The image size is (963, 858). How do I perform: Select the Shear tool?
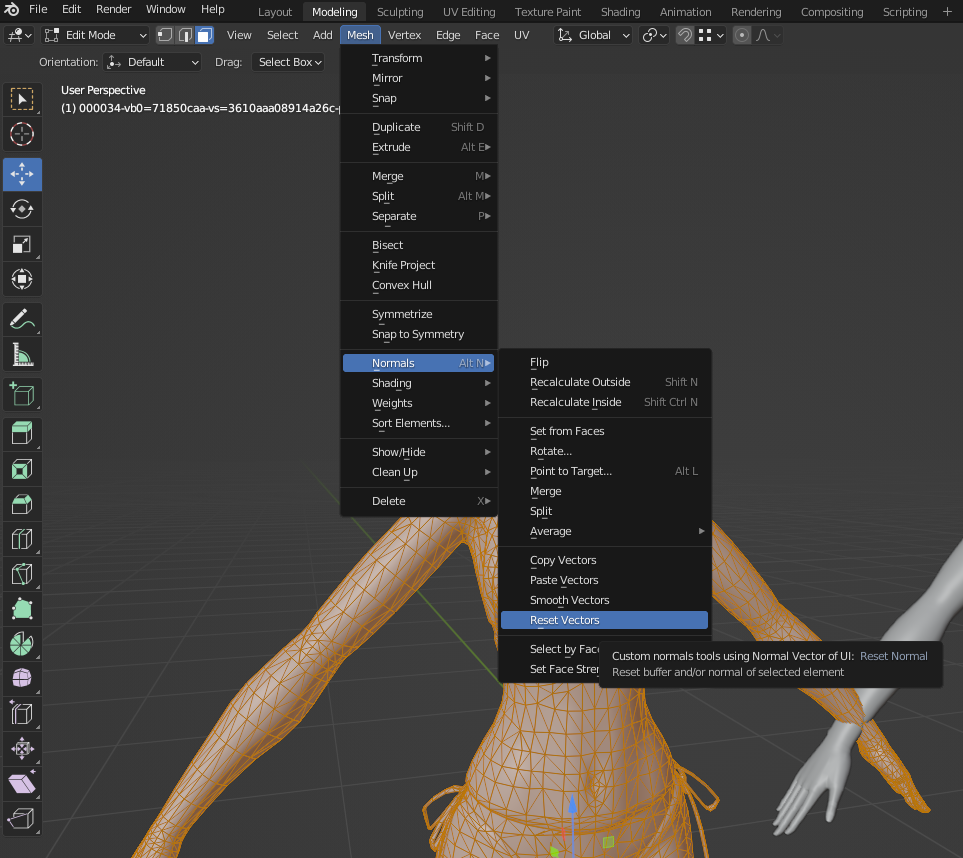click(x=22, y=784)
